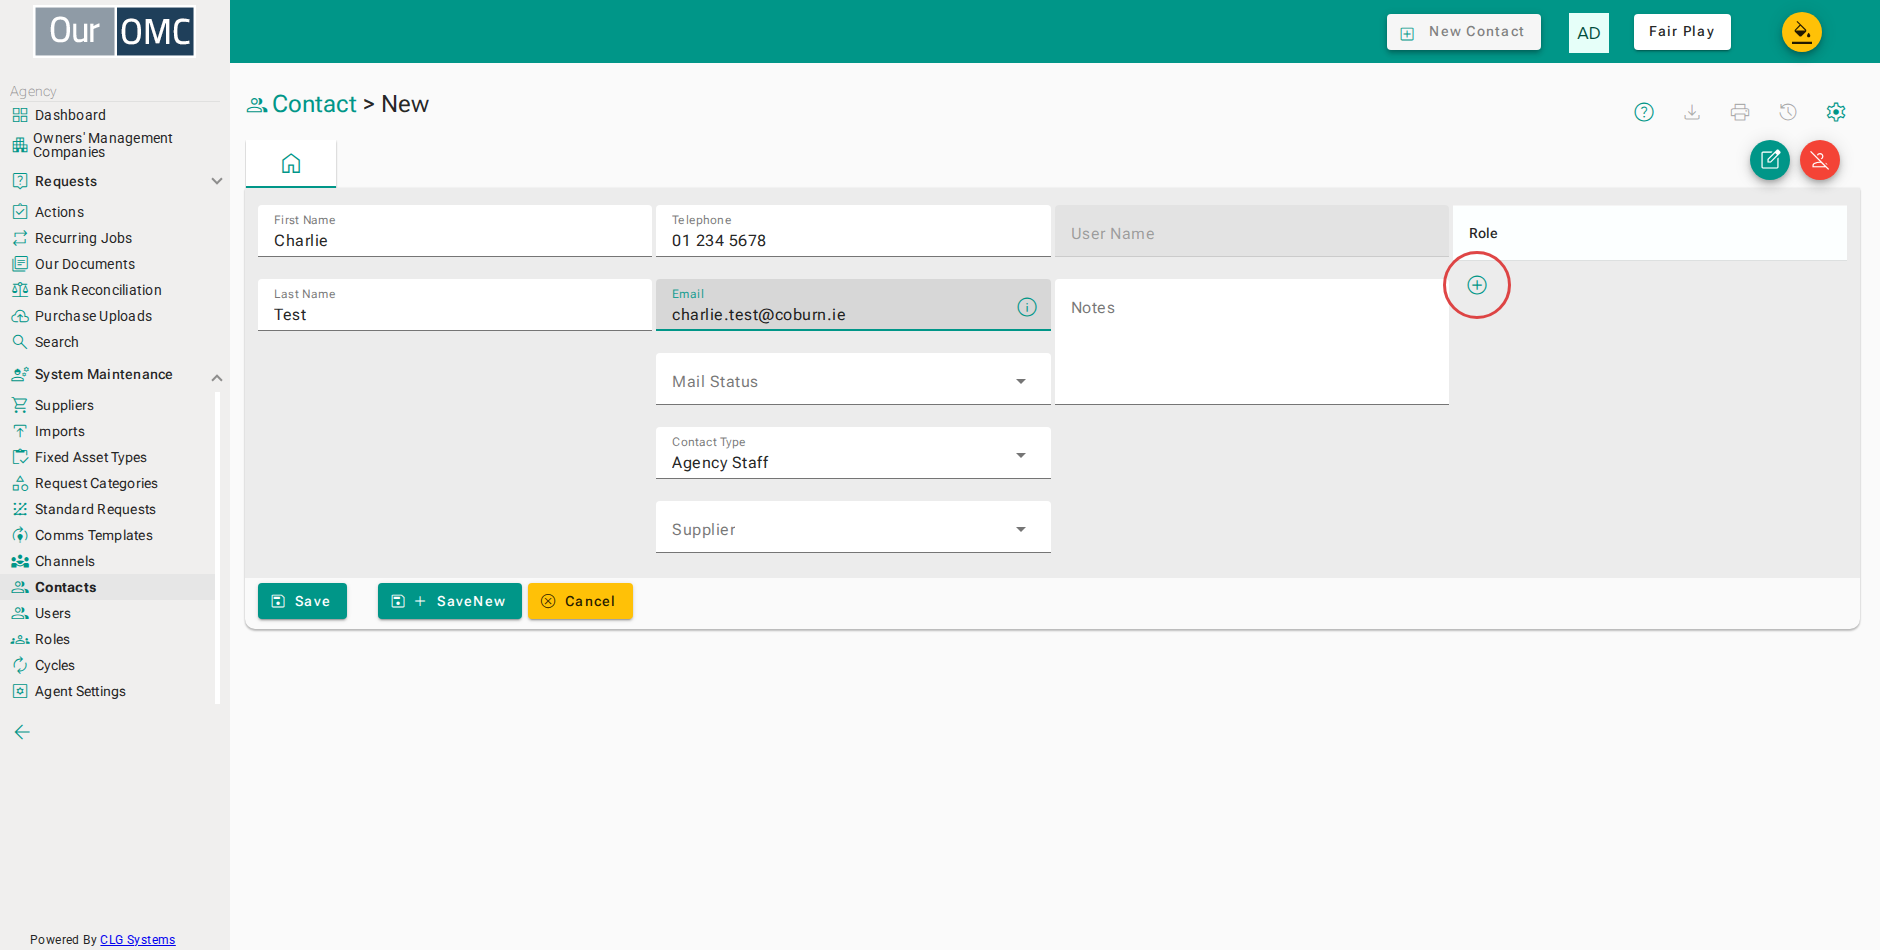Click the New Contact button
The image size is (1880, 950).
coord(1464,32)
